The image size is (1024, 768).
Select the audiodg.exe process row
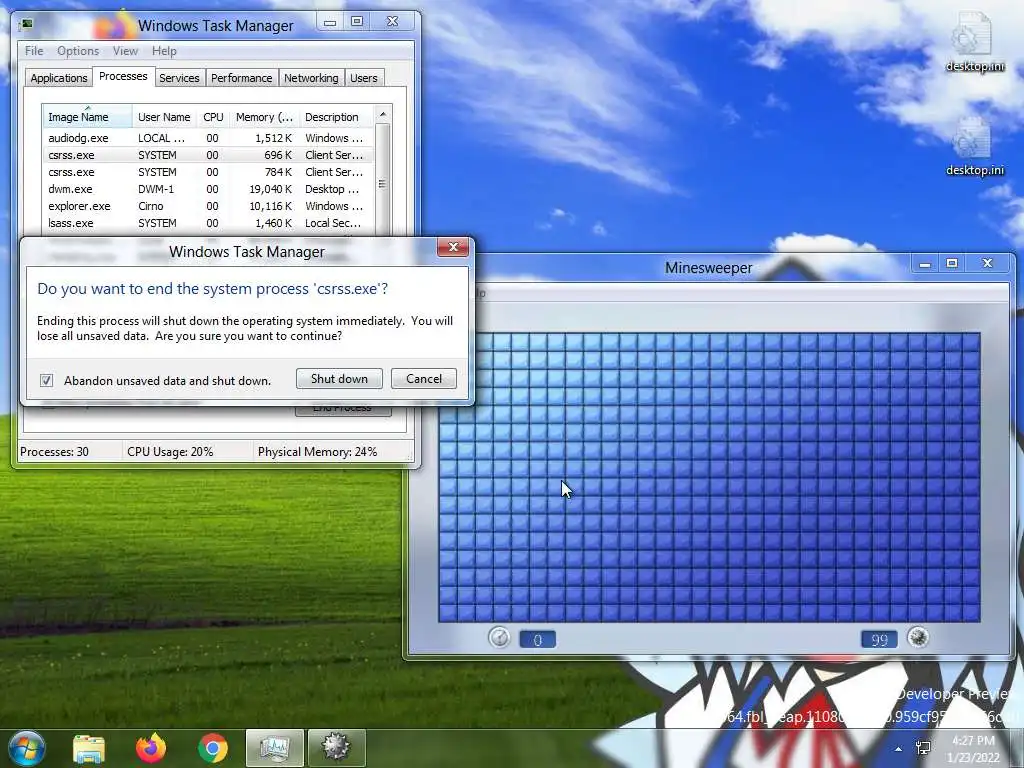[208, 138]
